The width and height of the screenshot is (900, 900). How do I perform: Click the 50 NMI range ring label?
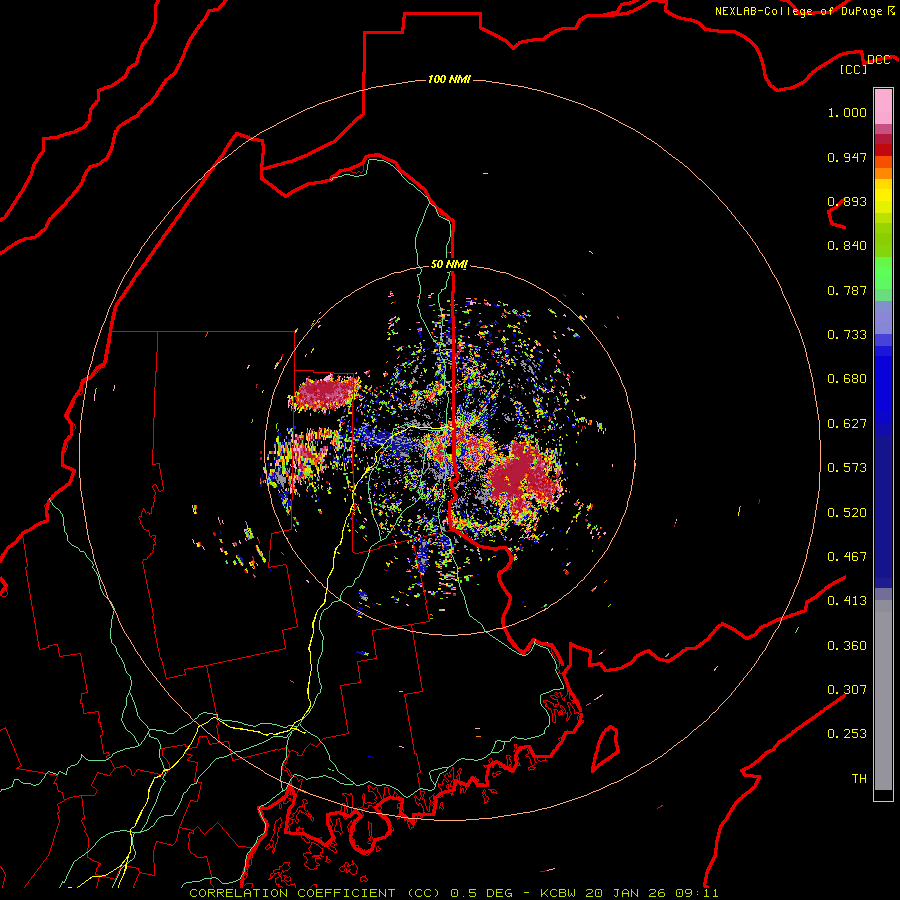tap(449, 264)
